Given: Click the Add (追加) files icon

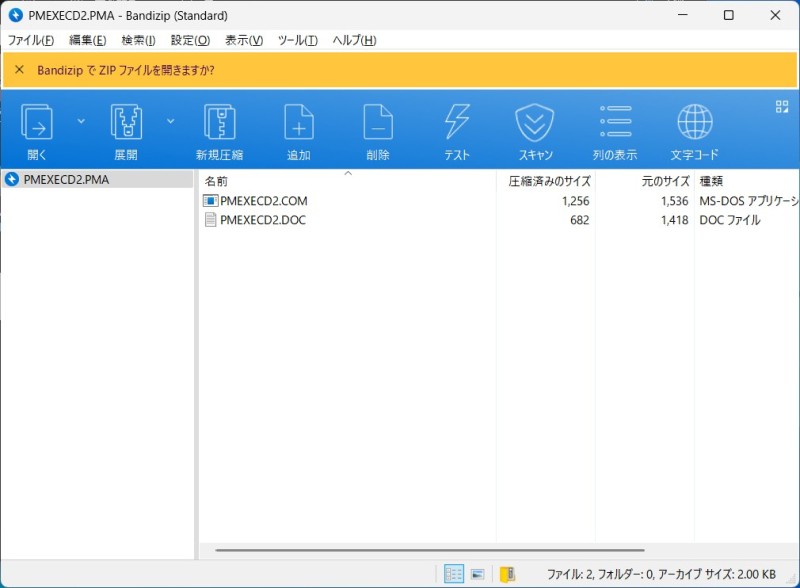Looking at the screenshot, I should [299, 123].
